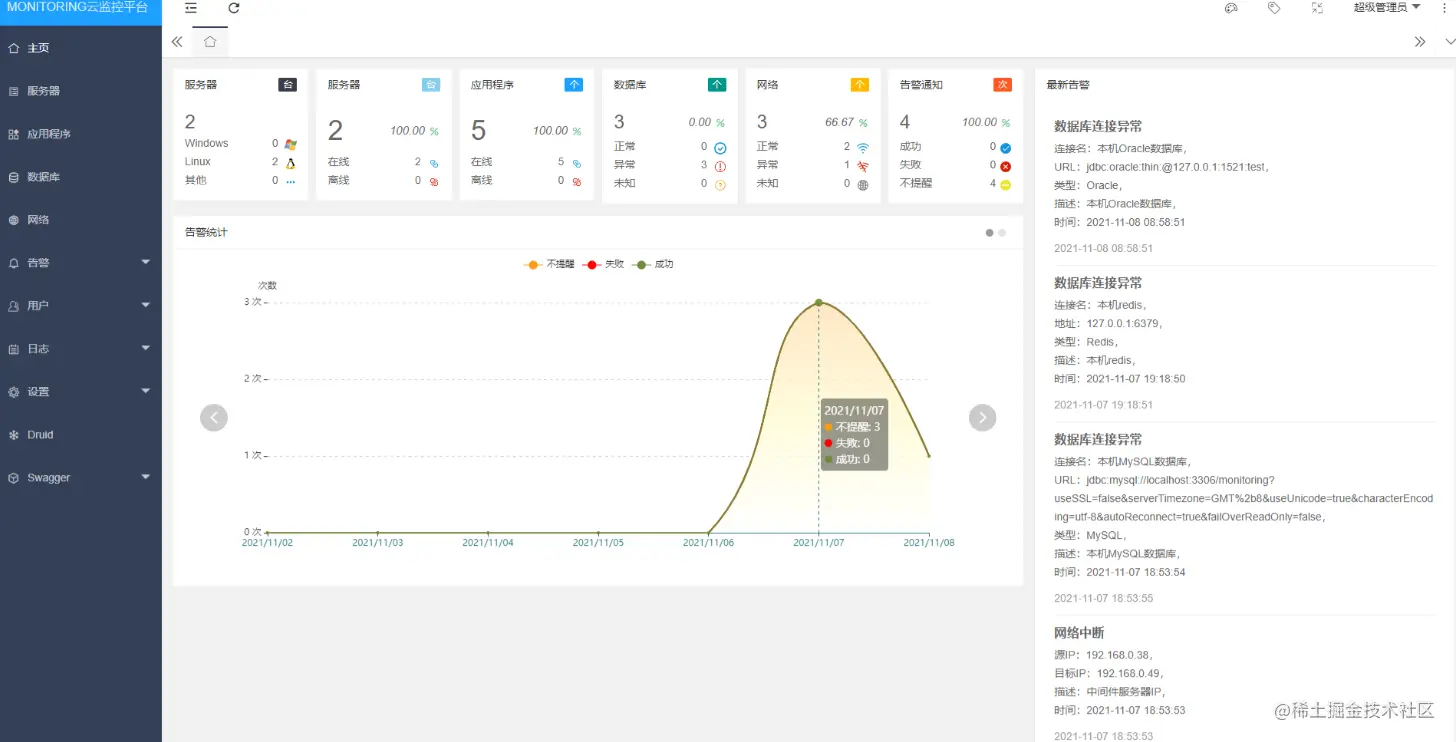Click the dark 台 badge on first 服务器 card
Screen dimensions: 1456x742
(x=288, y=85)
